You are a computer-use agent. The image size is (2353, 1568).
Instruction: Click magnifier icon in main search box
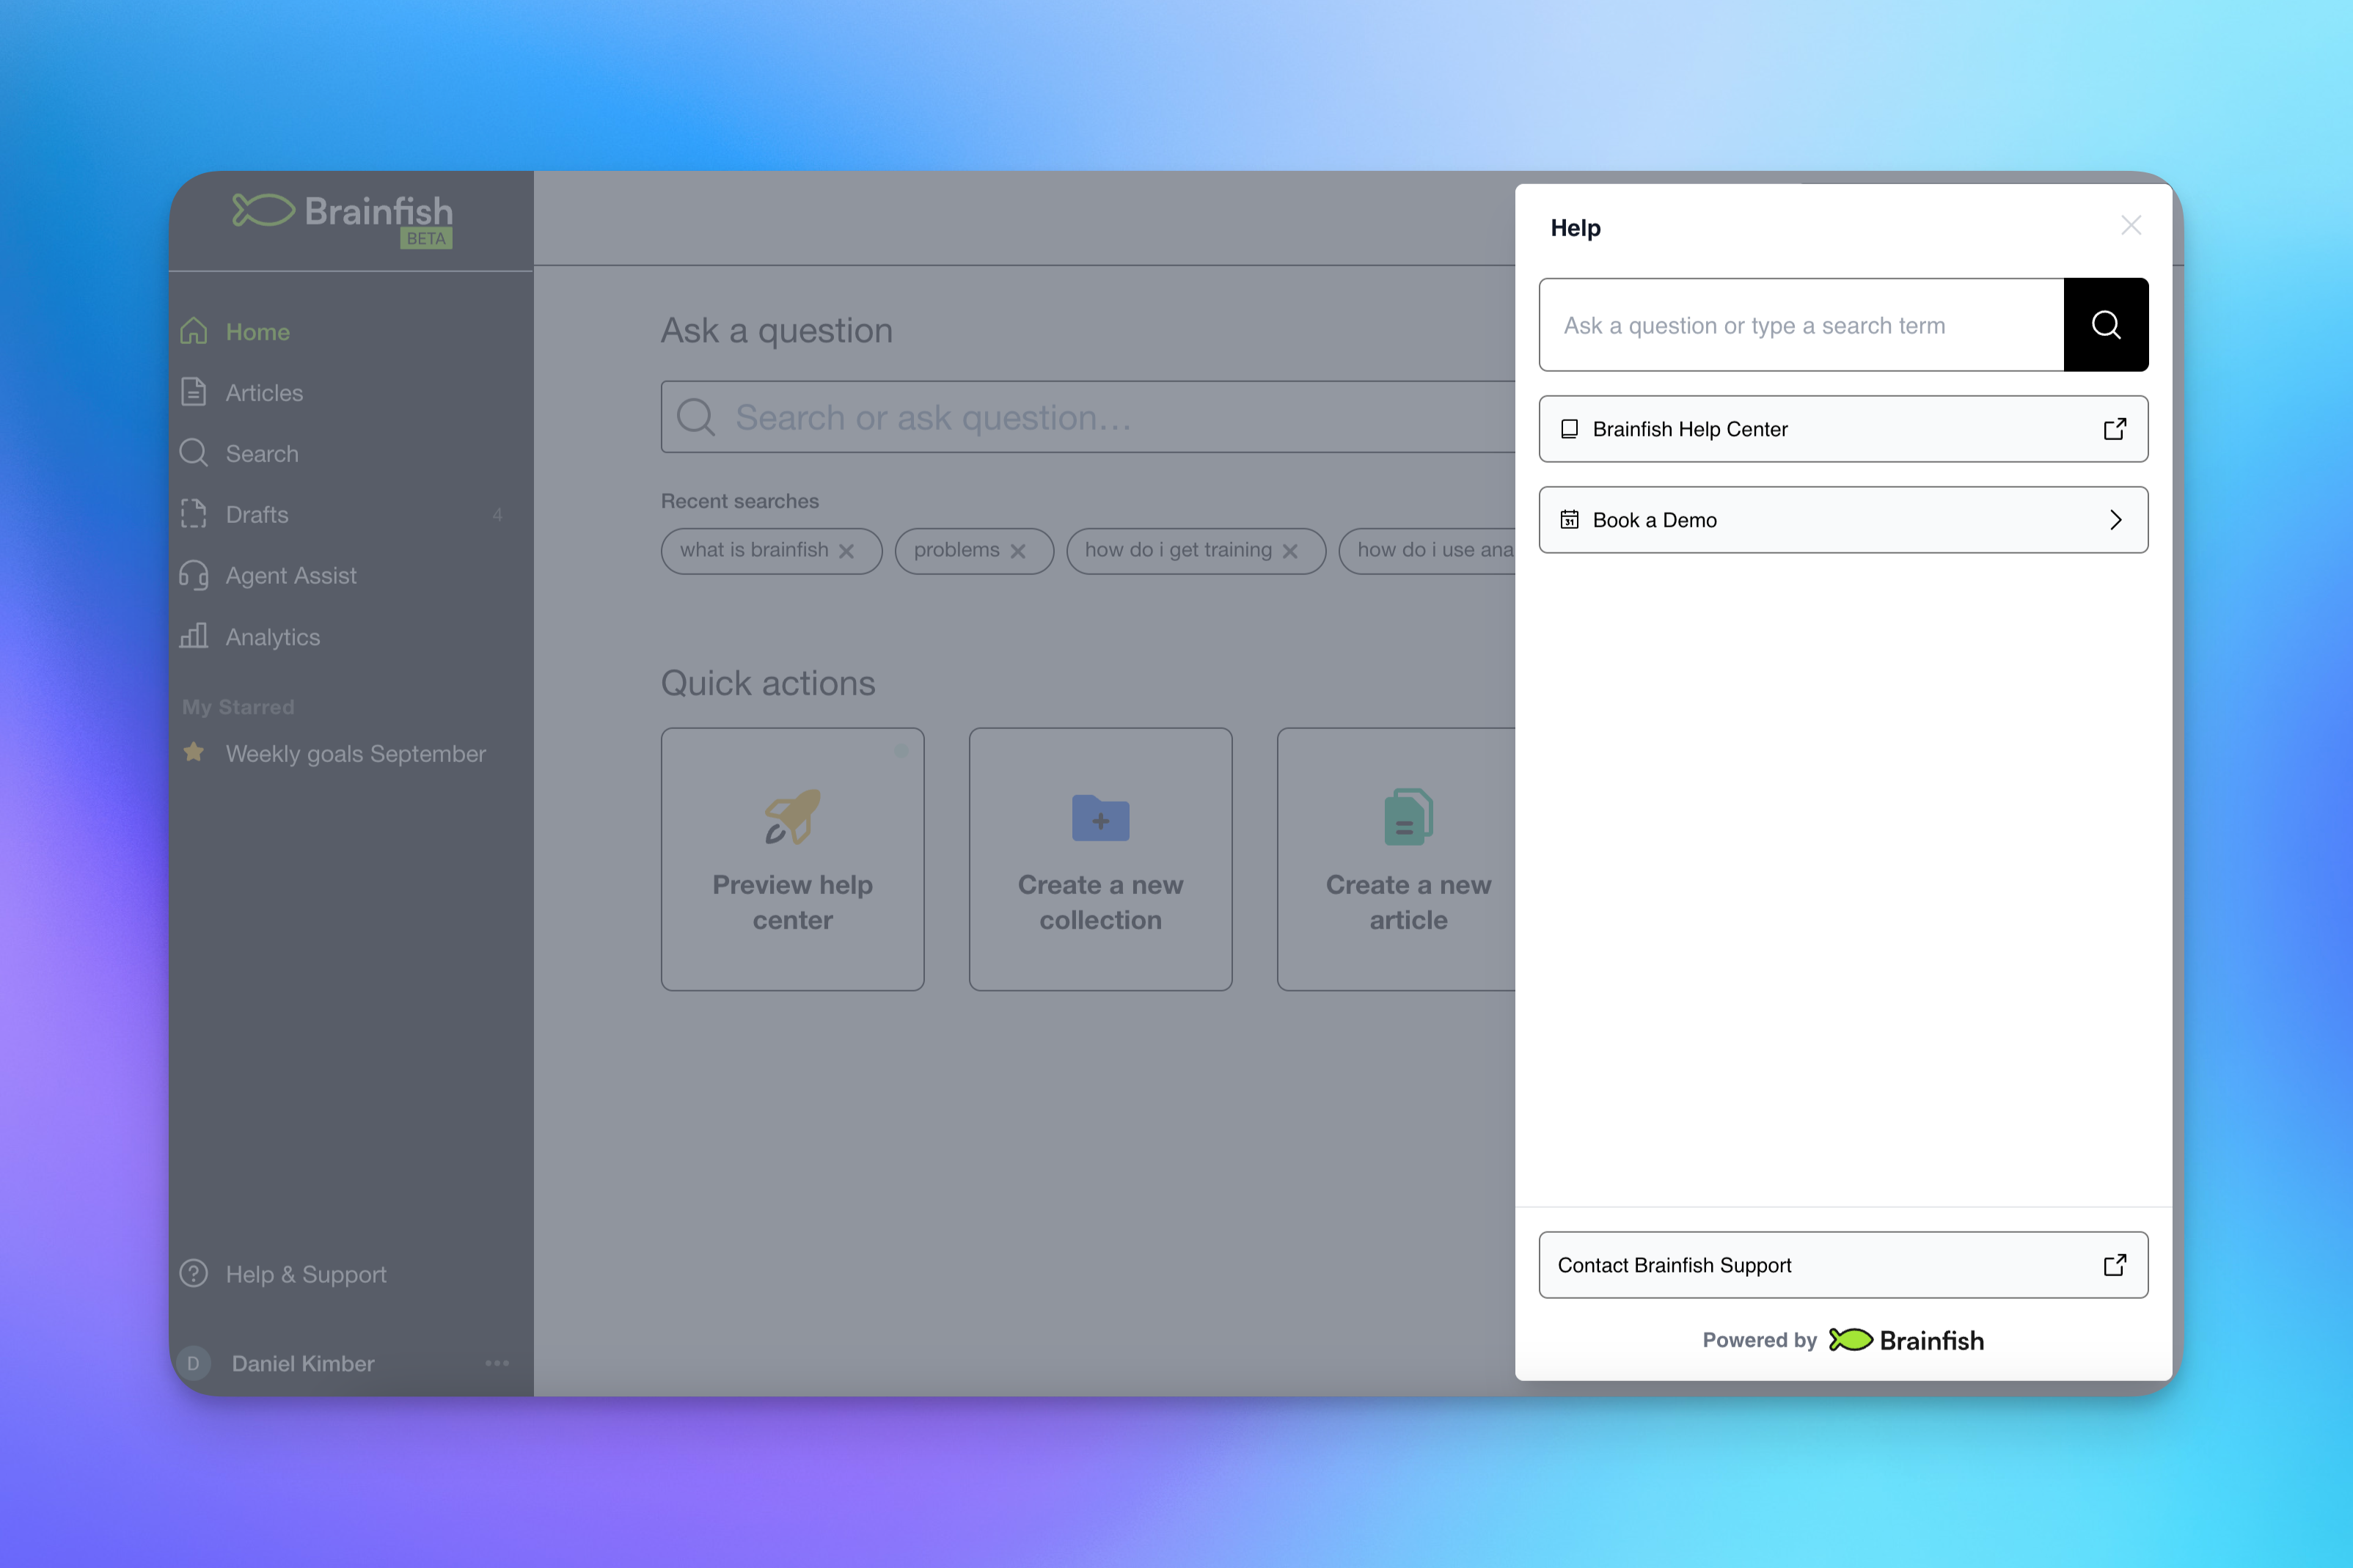[696, 417]
